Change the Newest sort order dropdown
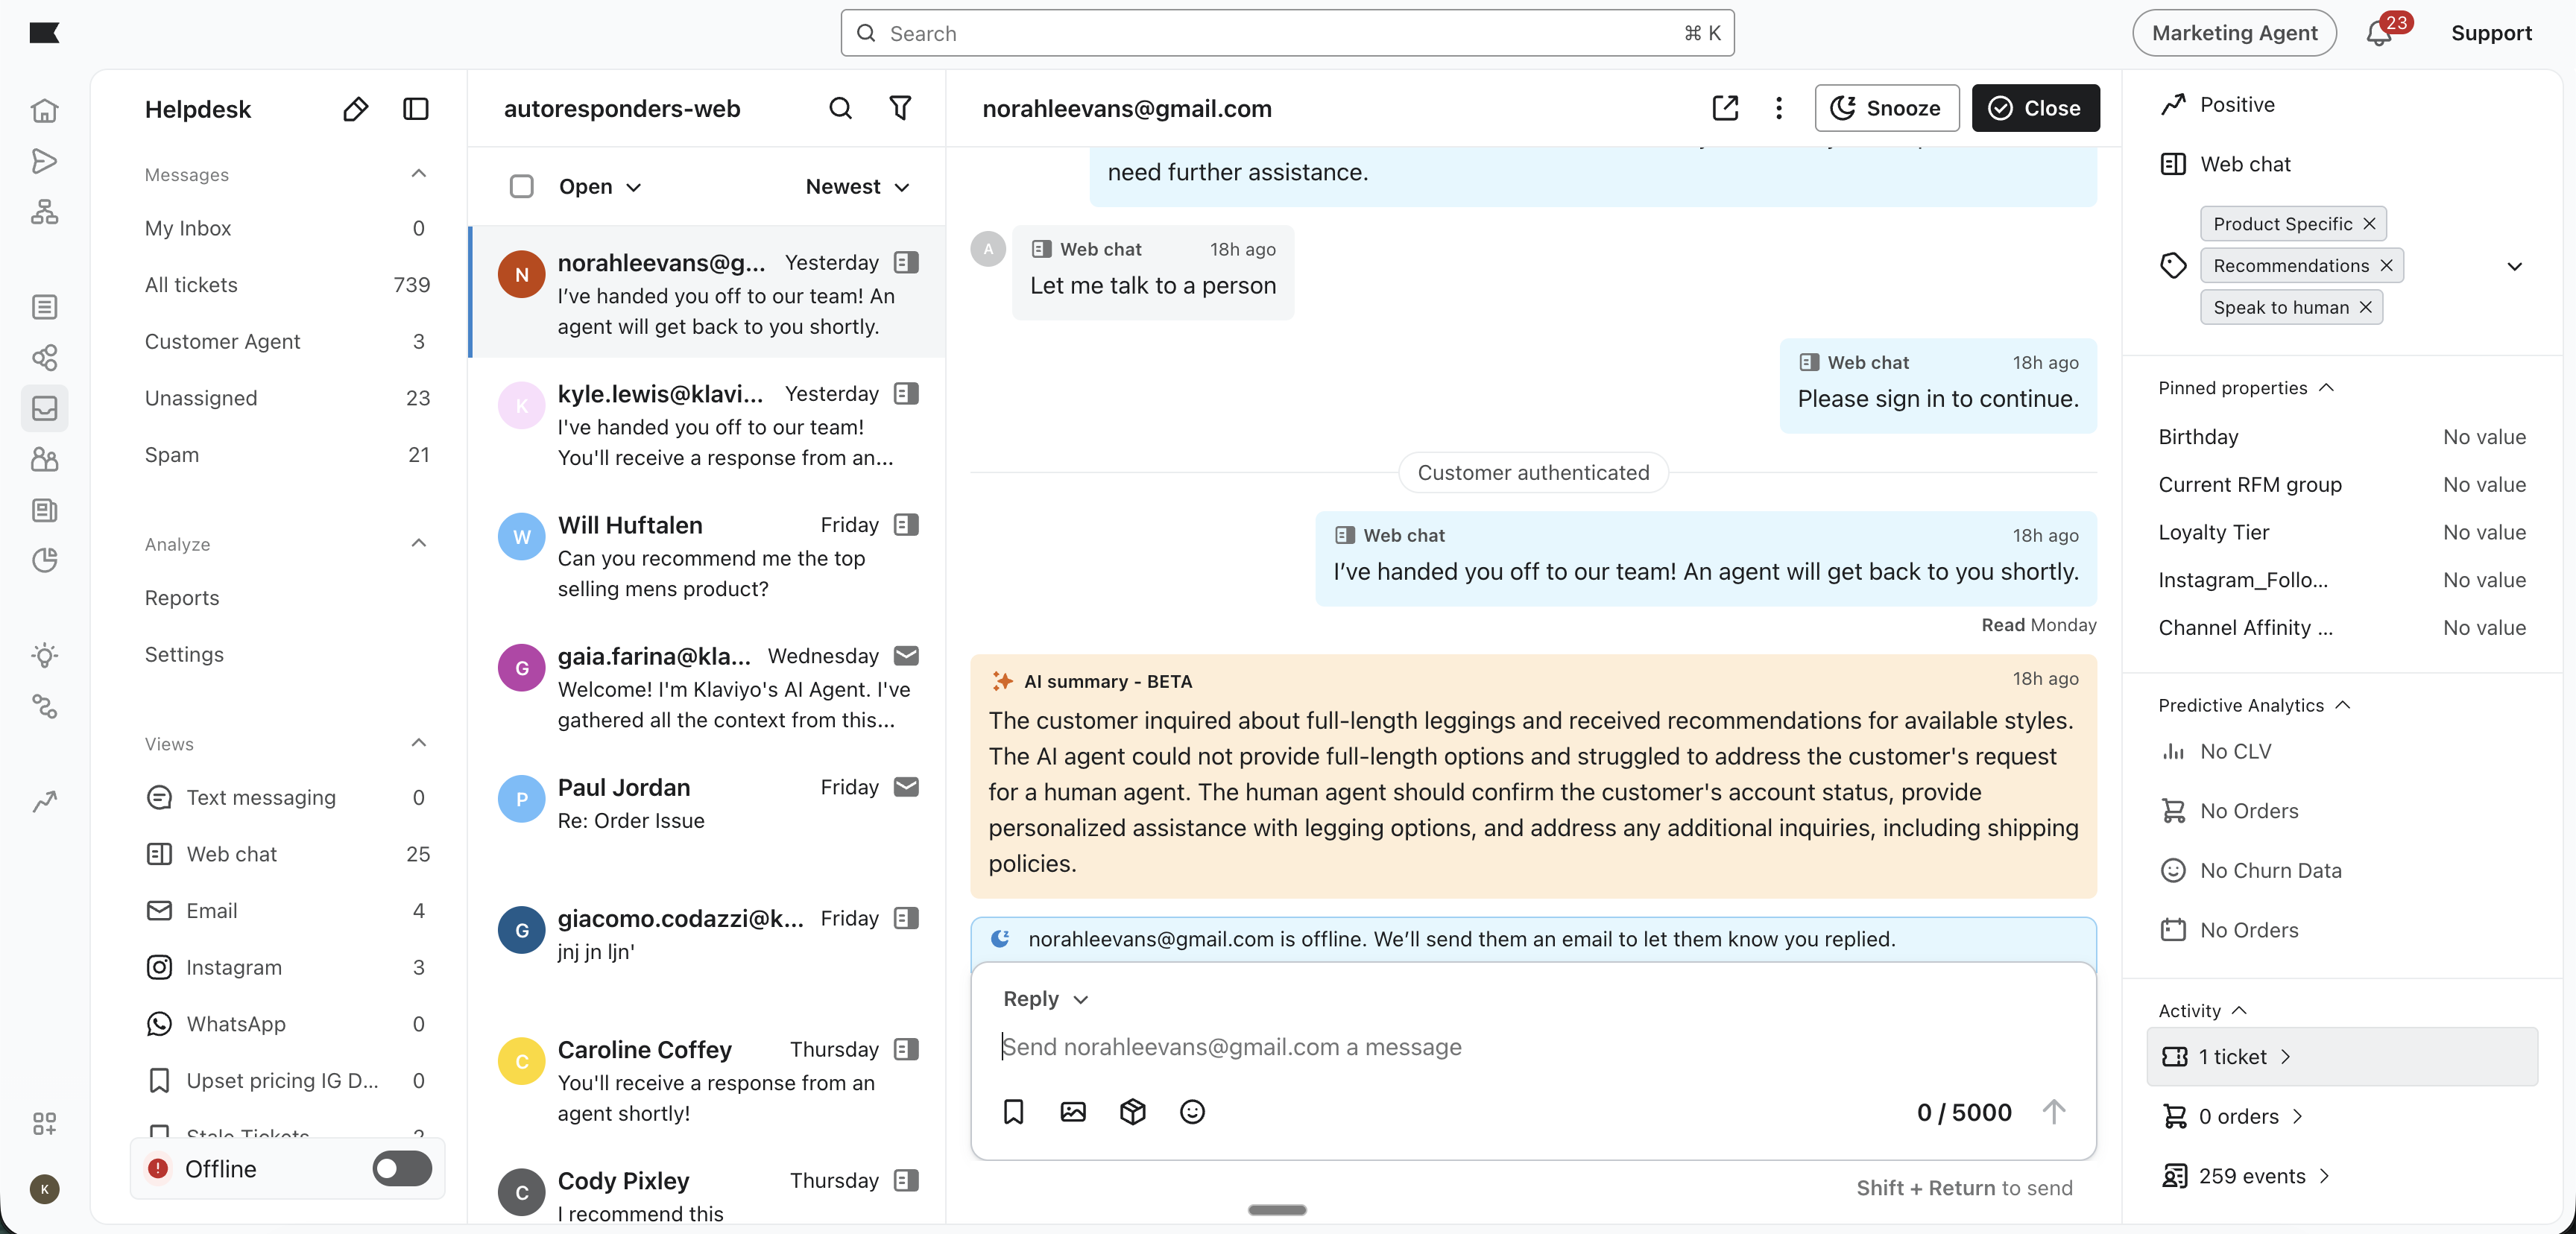The image size is (2576, 1234). pos(858,187)
